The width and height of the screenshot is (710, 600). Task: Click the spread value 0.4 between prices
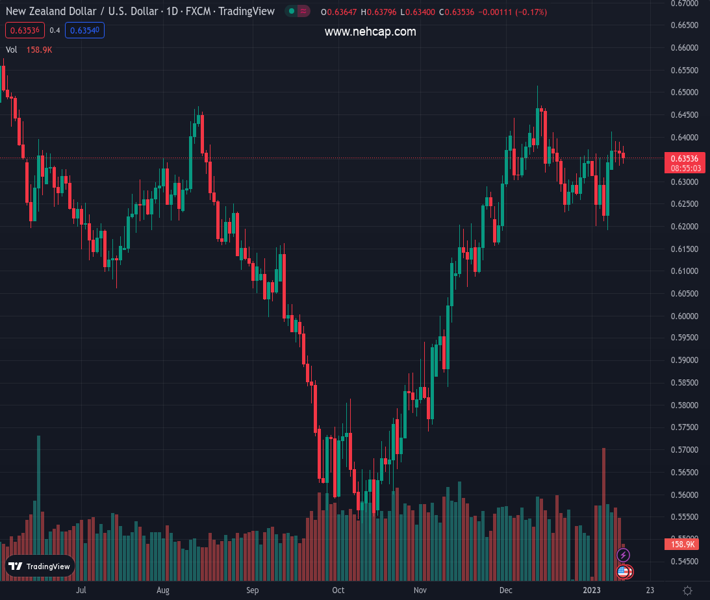(54, 30)
